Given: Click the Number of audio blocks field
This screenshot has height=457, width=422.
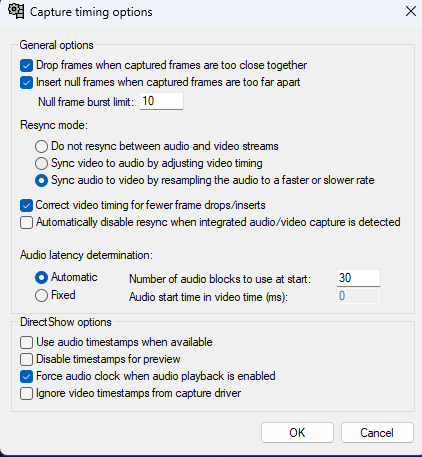Looking at the screenshot, I should (x=358, y=278).
